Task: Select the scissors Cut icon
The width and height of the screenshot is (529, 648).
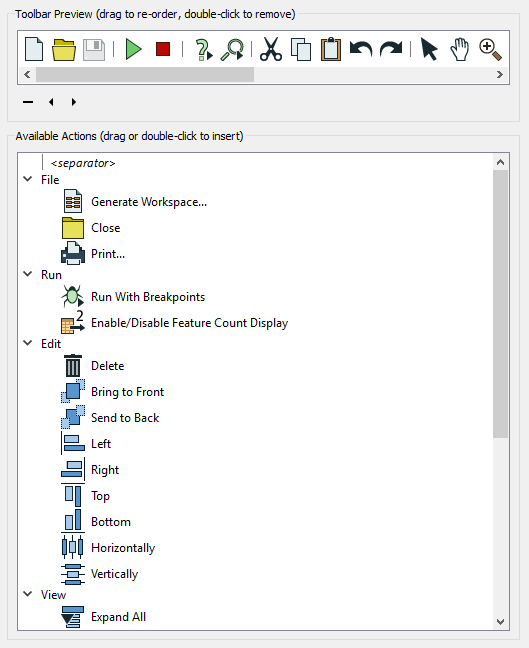Action: [x=271, y=50]
